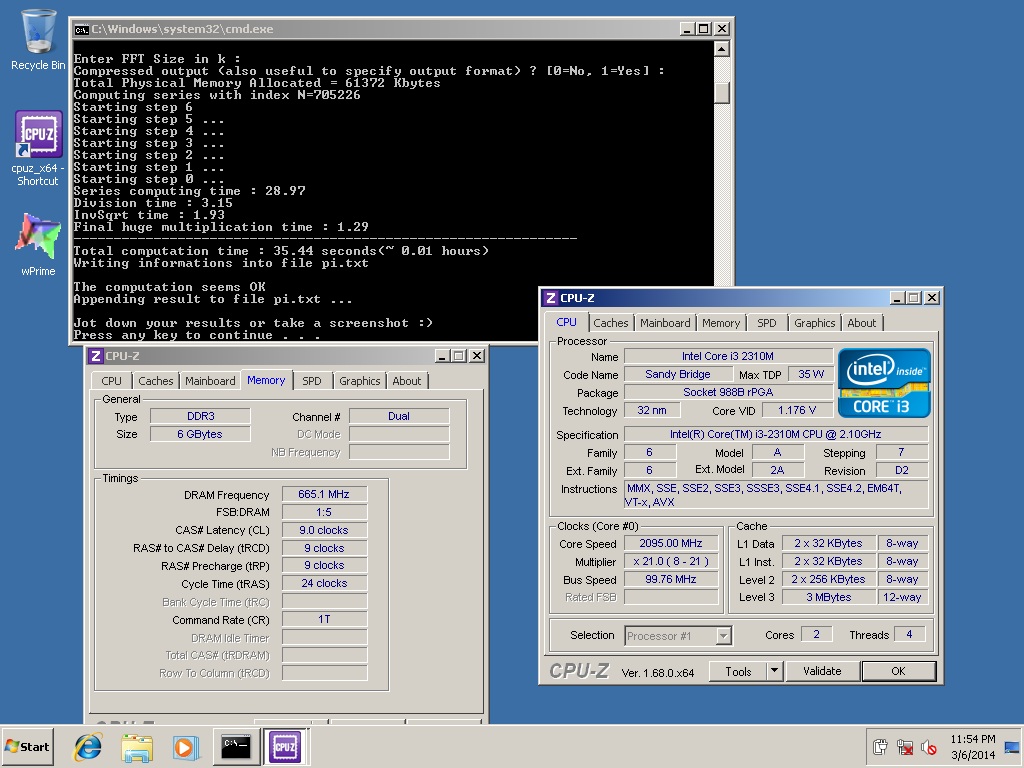Click the Z icon in the front CPU-Z title bar
Image resolution: width=1024 pixels, height=768 pixels.
(x=551, y=298)
